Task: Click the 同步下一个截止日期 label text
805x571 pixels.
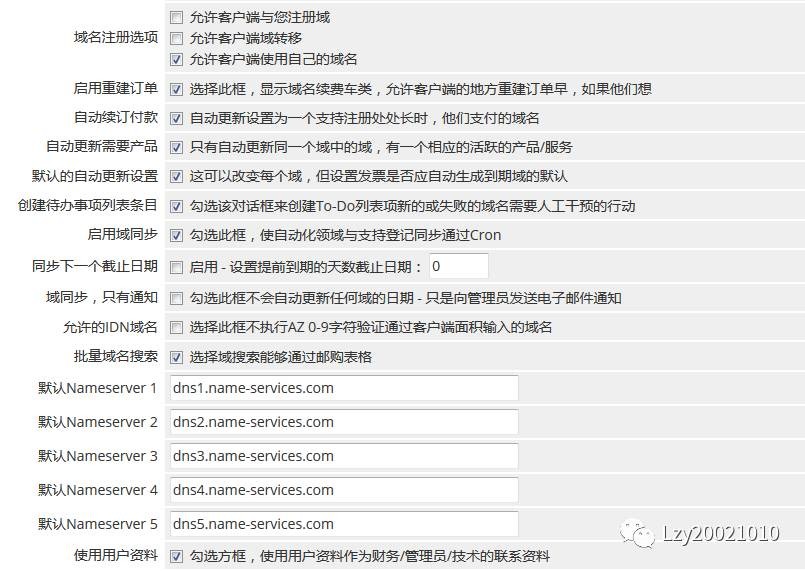Action: [x=94, y=267]
